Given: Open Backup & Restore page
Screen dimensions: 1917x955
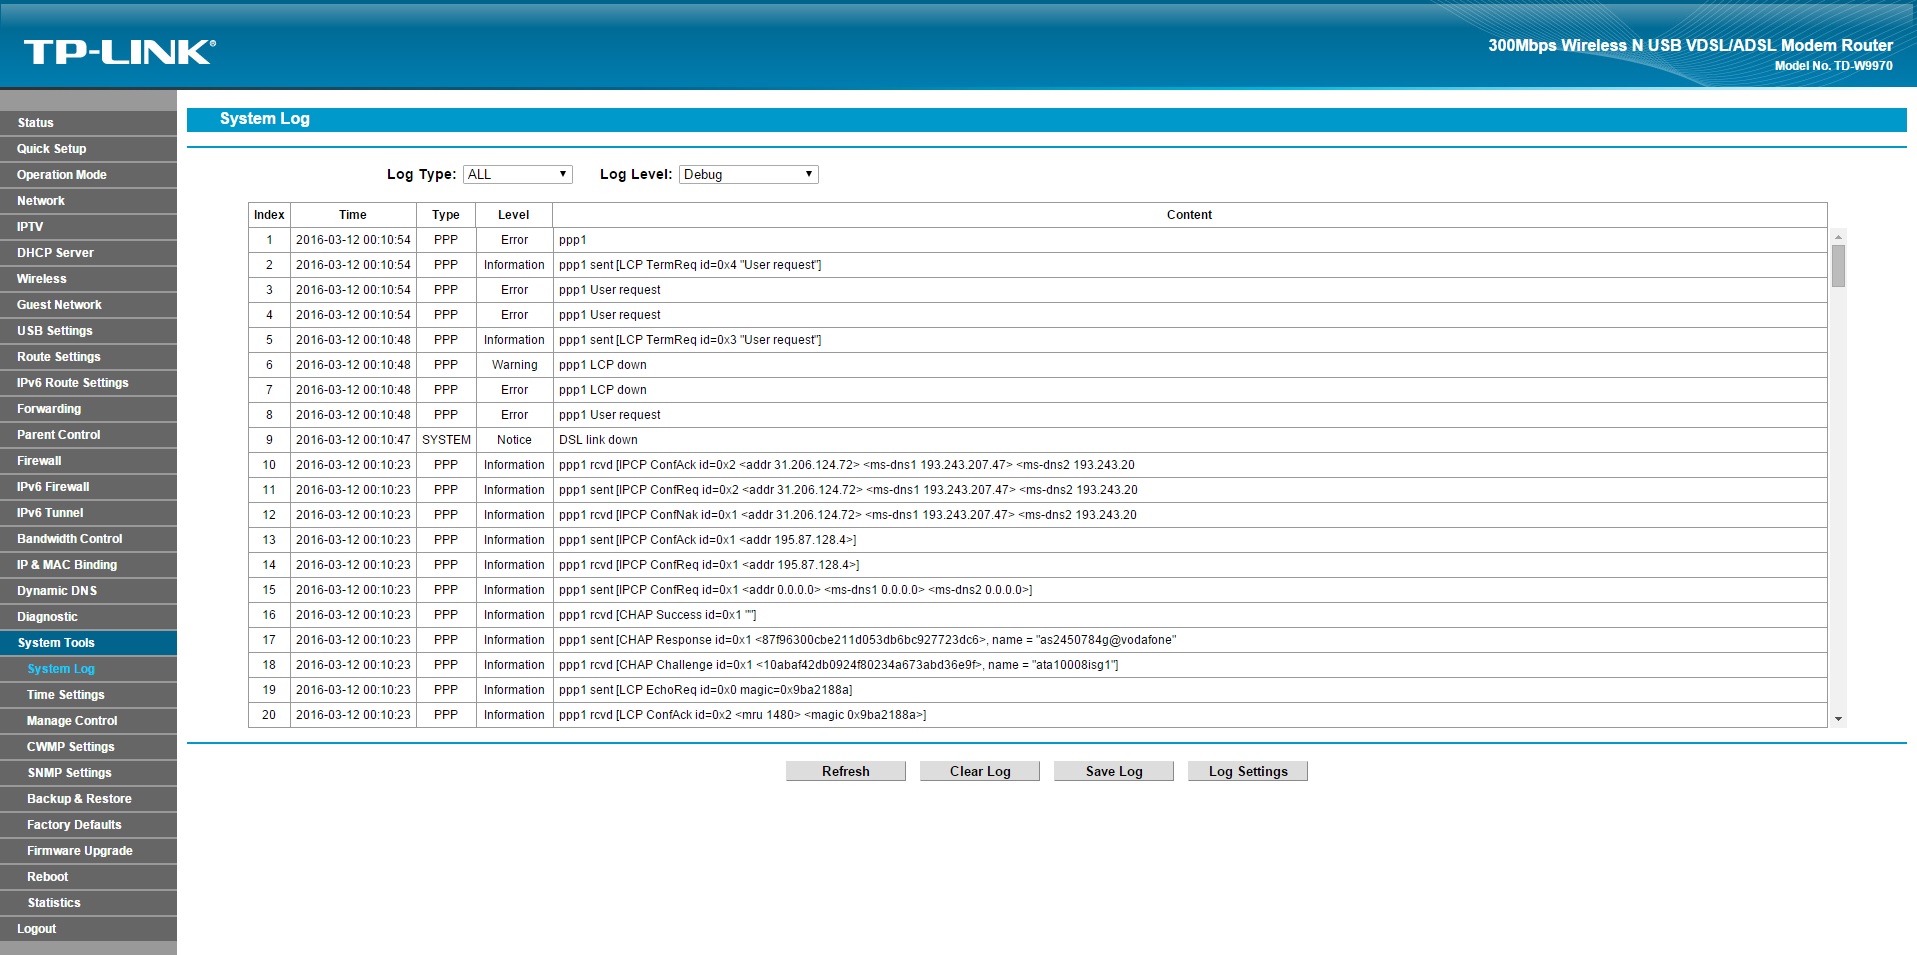Looking at the screenshot, I should 88,799.
